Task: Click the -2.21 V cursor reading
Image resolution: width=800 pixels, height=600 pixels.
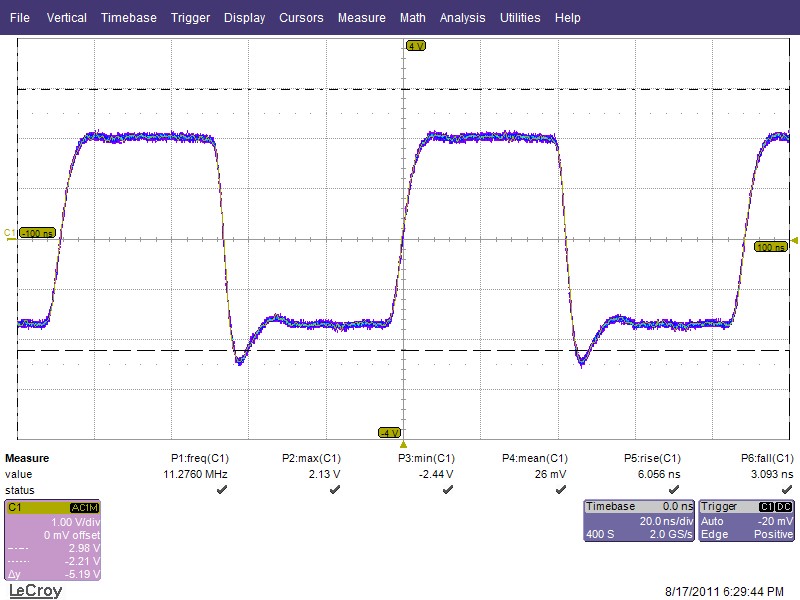Action: pos(83,561)
